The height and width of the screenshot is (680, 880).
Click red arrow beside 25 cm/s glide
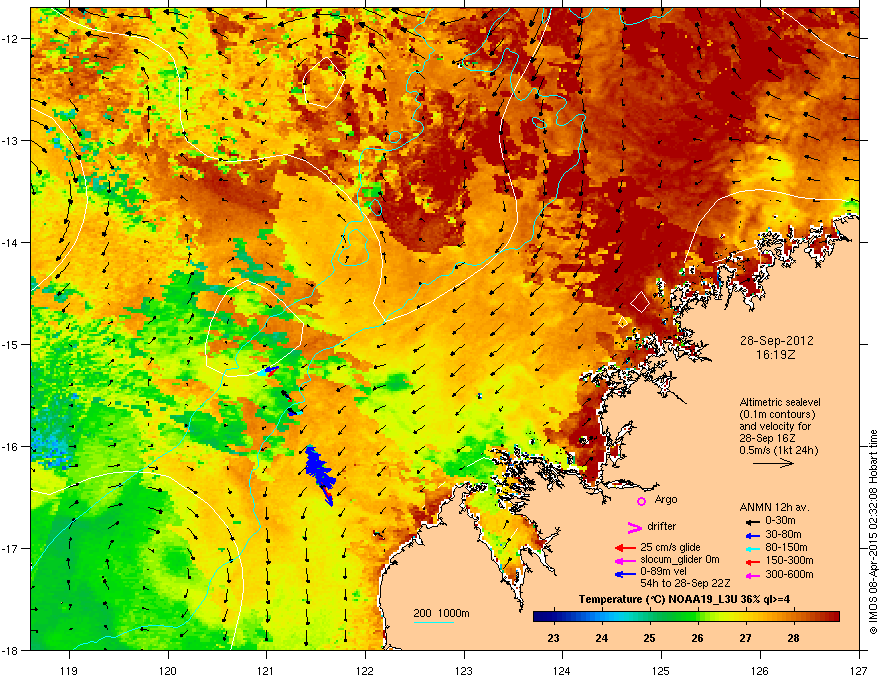coord(625,548)
